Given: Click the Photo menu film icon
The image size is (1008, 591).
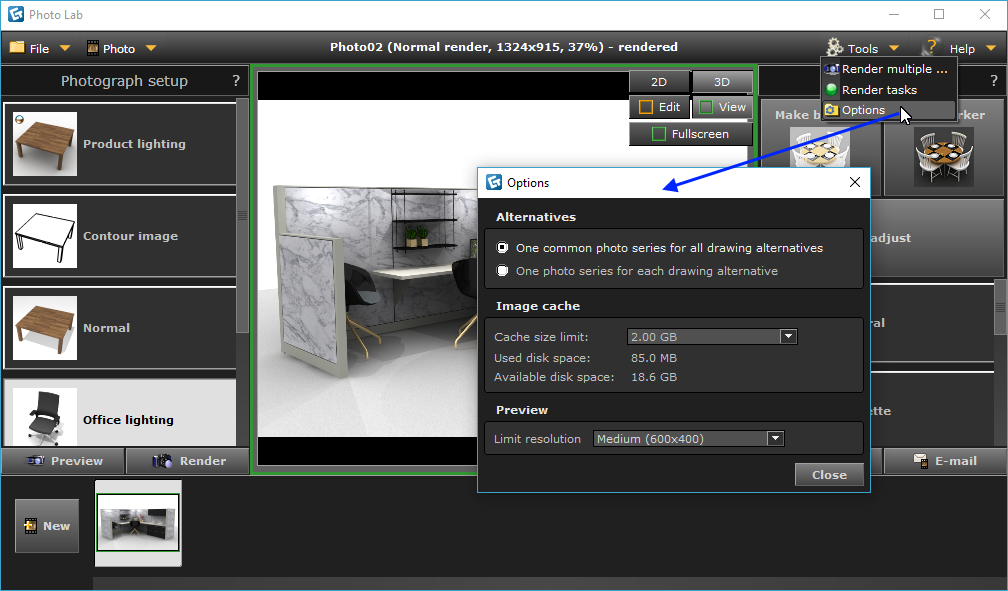Looking at the screenshot, I should click(x=93, y=48).
